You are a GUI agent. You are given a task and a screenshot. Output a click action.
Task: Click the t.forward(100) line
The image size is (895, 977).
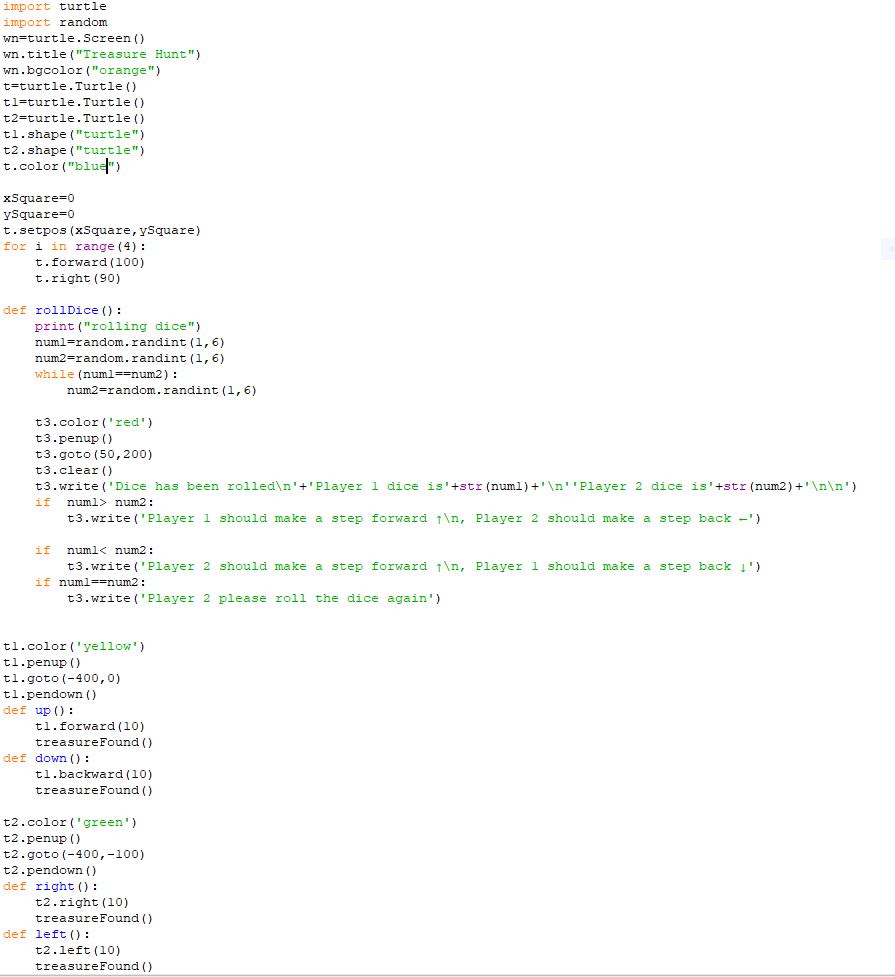90,262
